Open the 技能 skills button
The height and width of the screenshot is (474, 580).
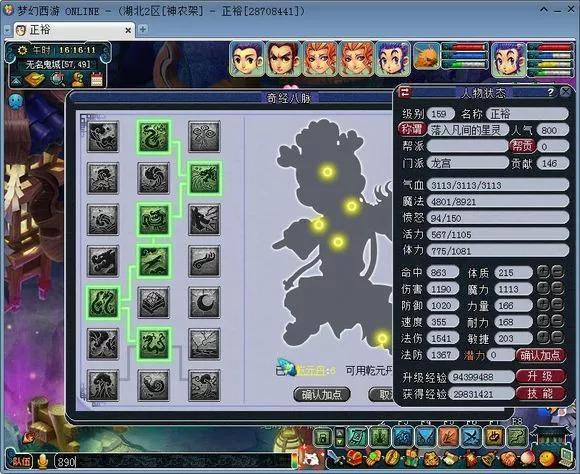point(540,393)
